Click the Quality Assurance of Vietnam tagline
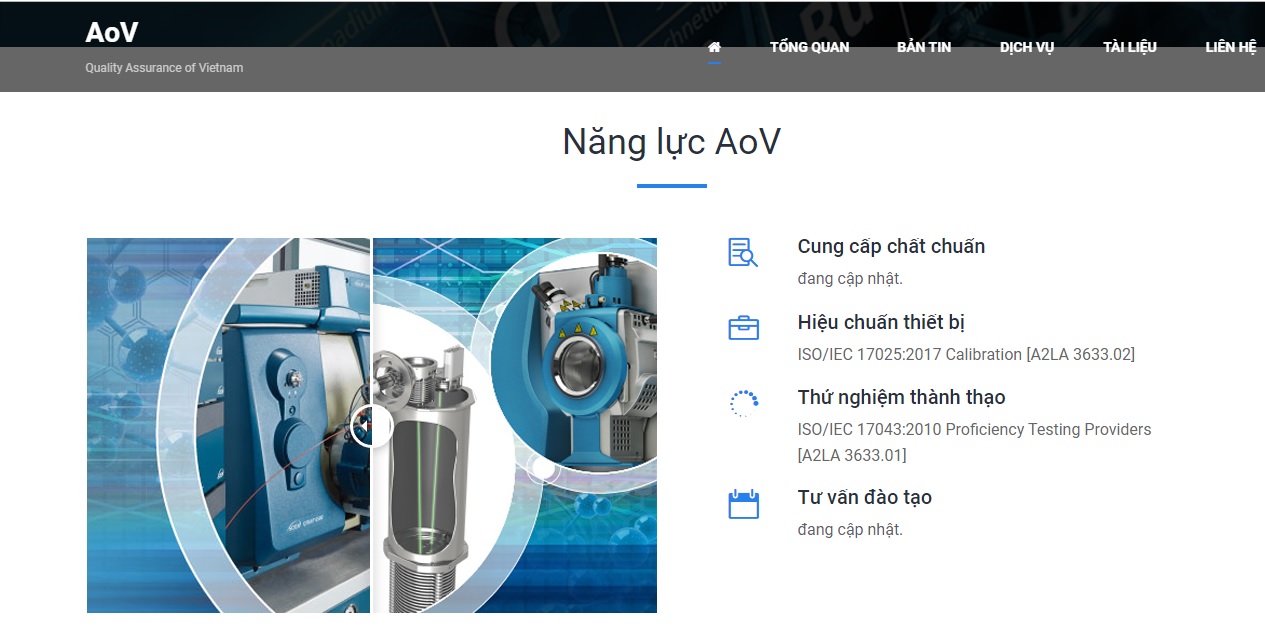Viewport: 1265px width, 627px height. coord(164,68)
